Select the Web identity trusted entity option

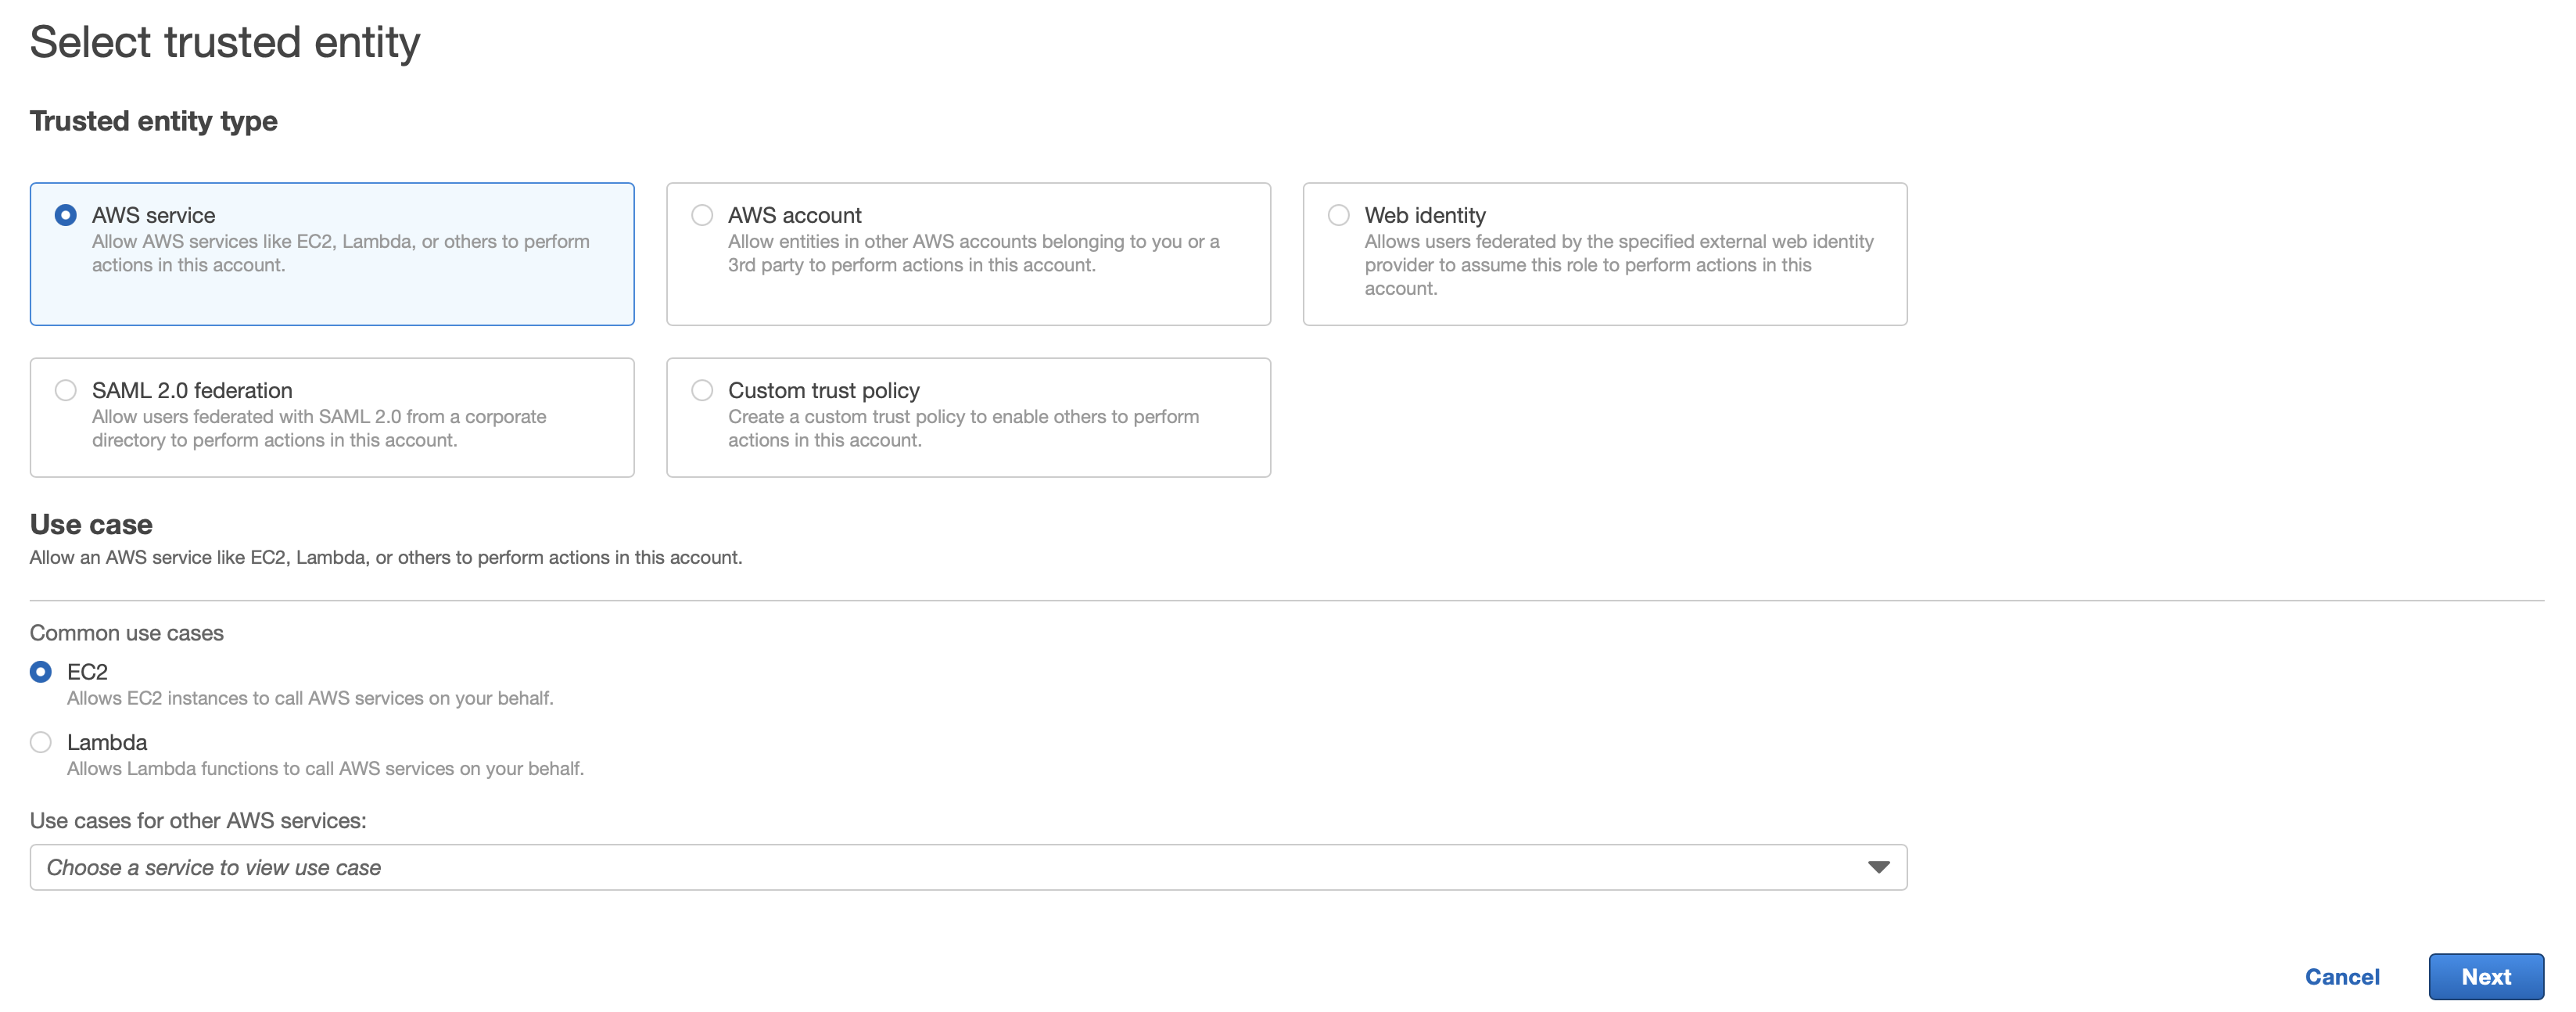(x=1337, y=214)
